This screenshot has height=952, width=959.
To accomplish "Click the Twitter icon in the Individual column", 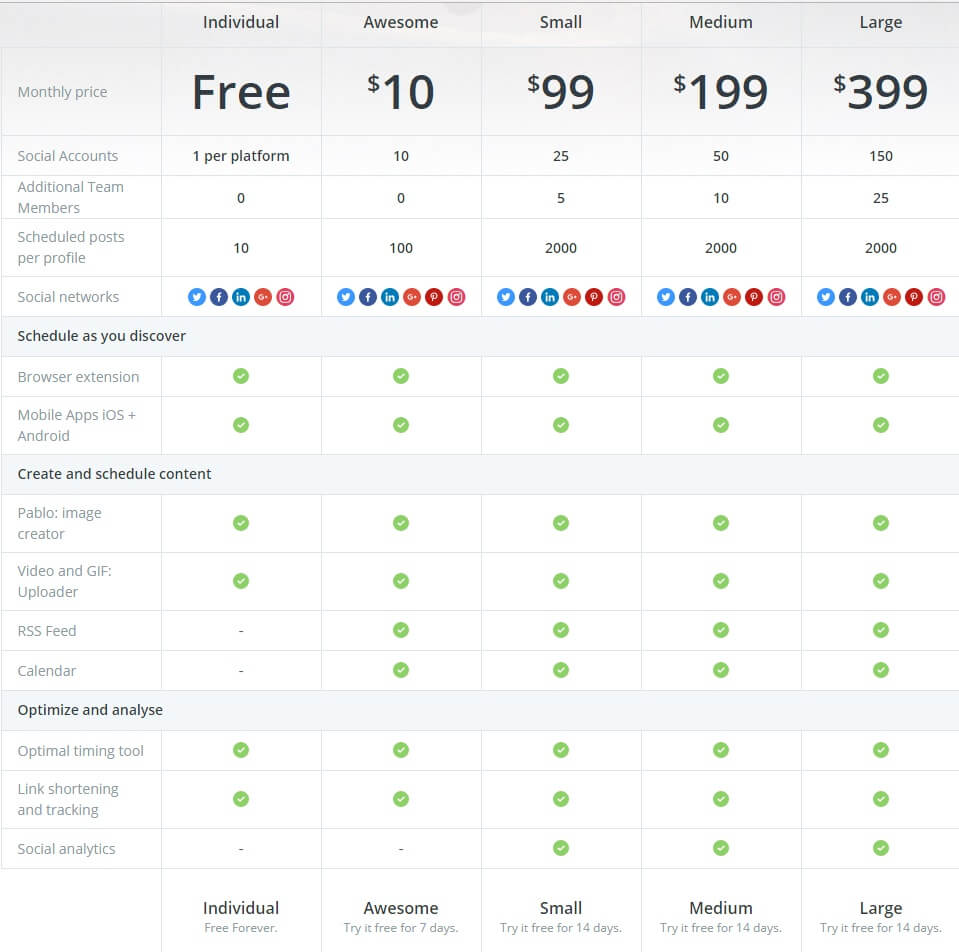I will point(197,297).
